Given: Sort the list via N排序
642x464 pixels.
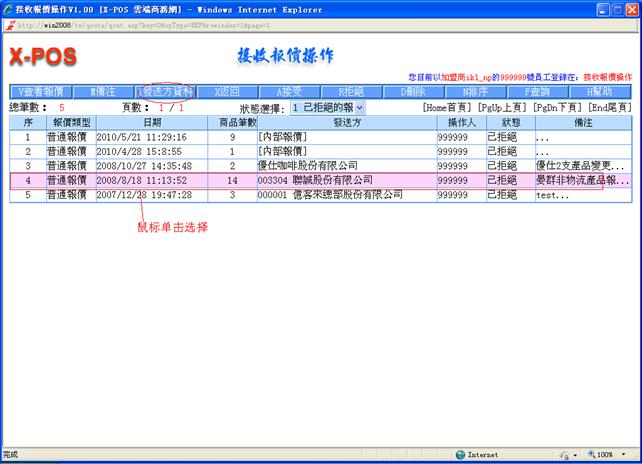Looking at the screenshot, I should click(476, 91).
